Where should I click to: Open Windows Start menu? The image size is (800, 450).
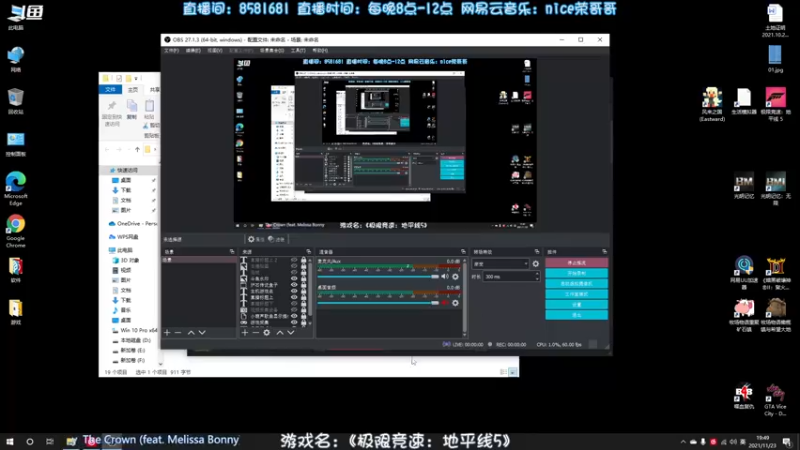pos(9,441)
